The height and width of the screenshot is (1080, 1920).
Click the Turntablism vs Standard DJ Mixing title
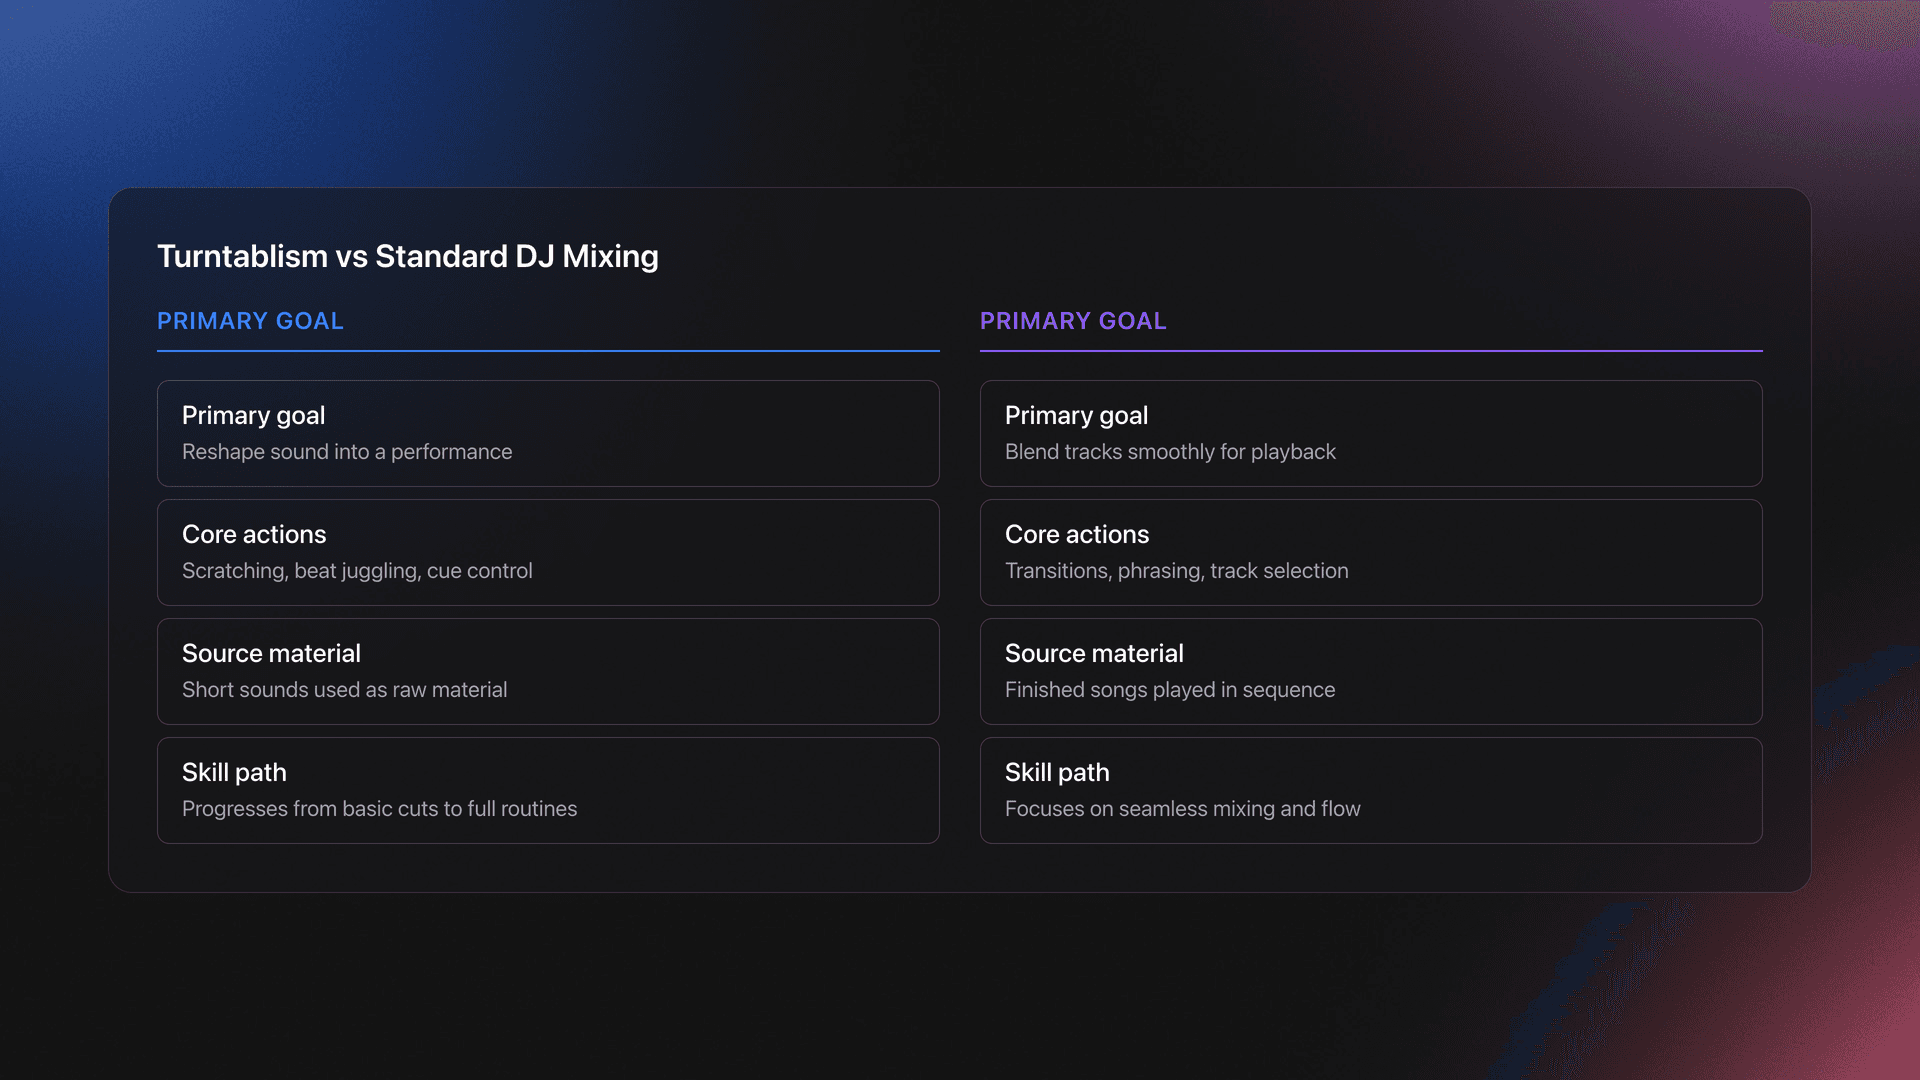coord(407,256)
